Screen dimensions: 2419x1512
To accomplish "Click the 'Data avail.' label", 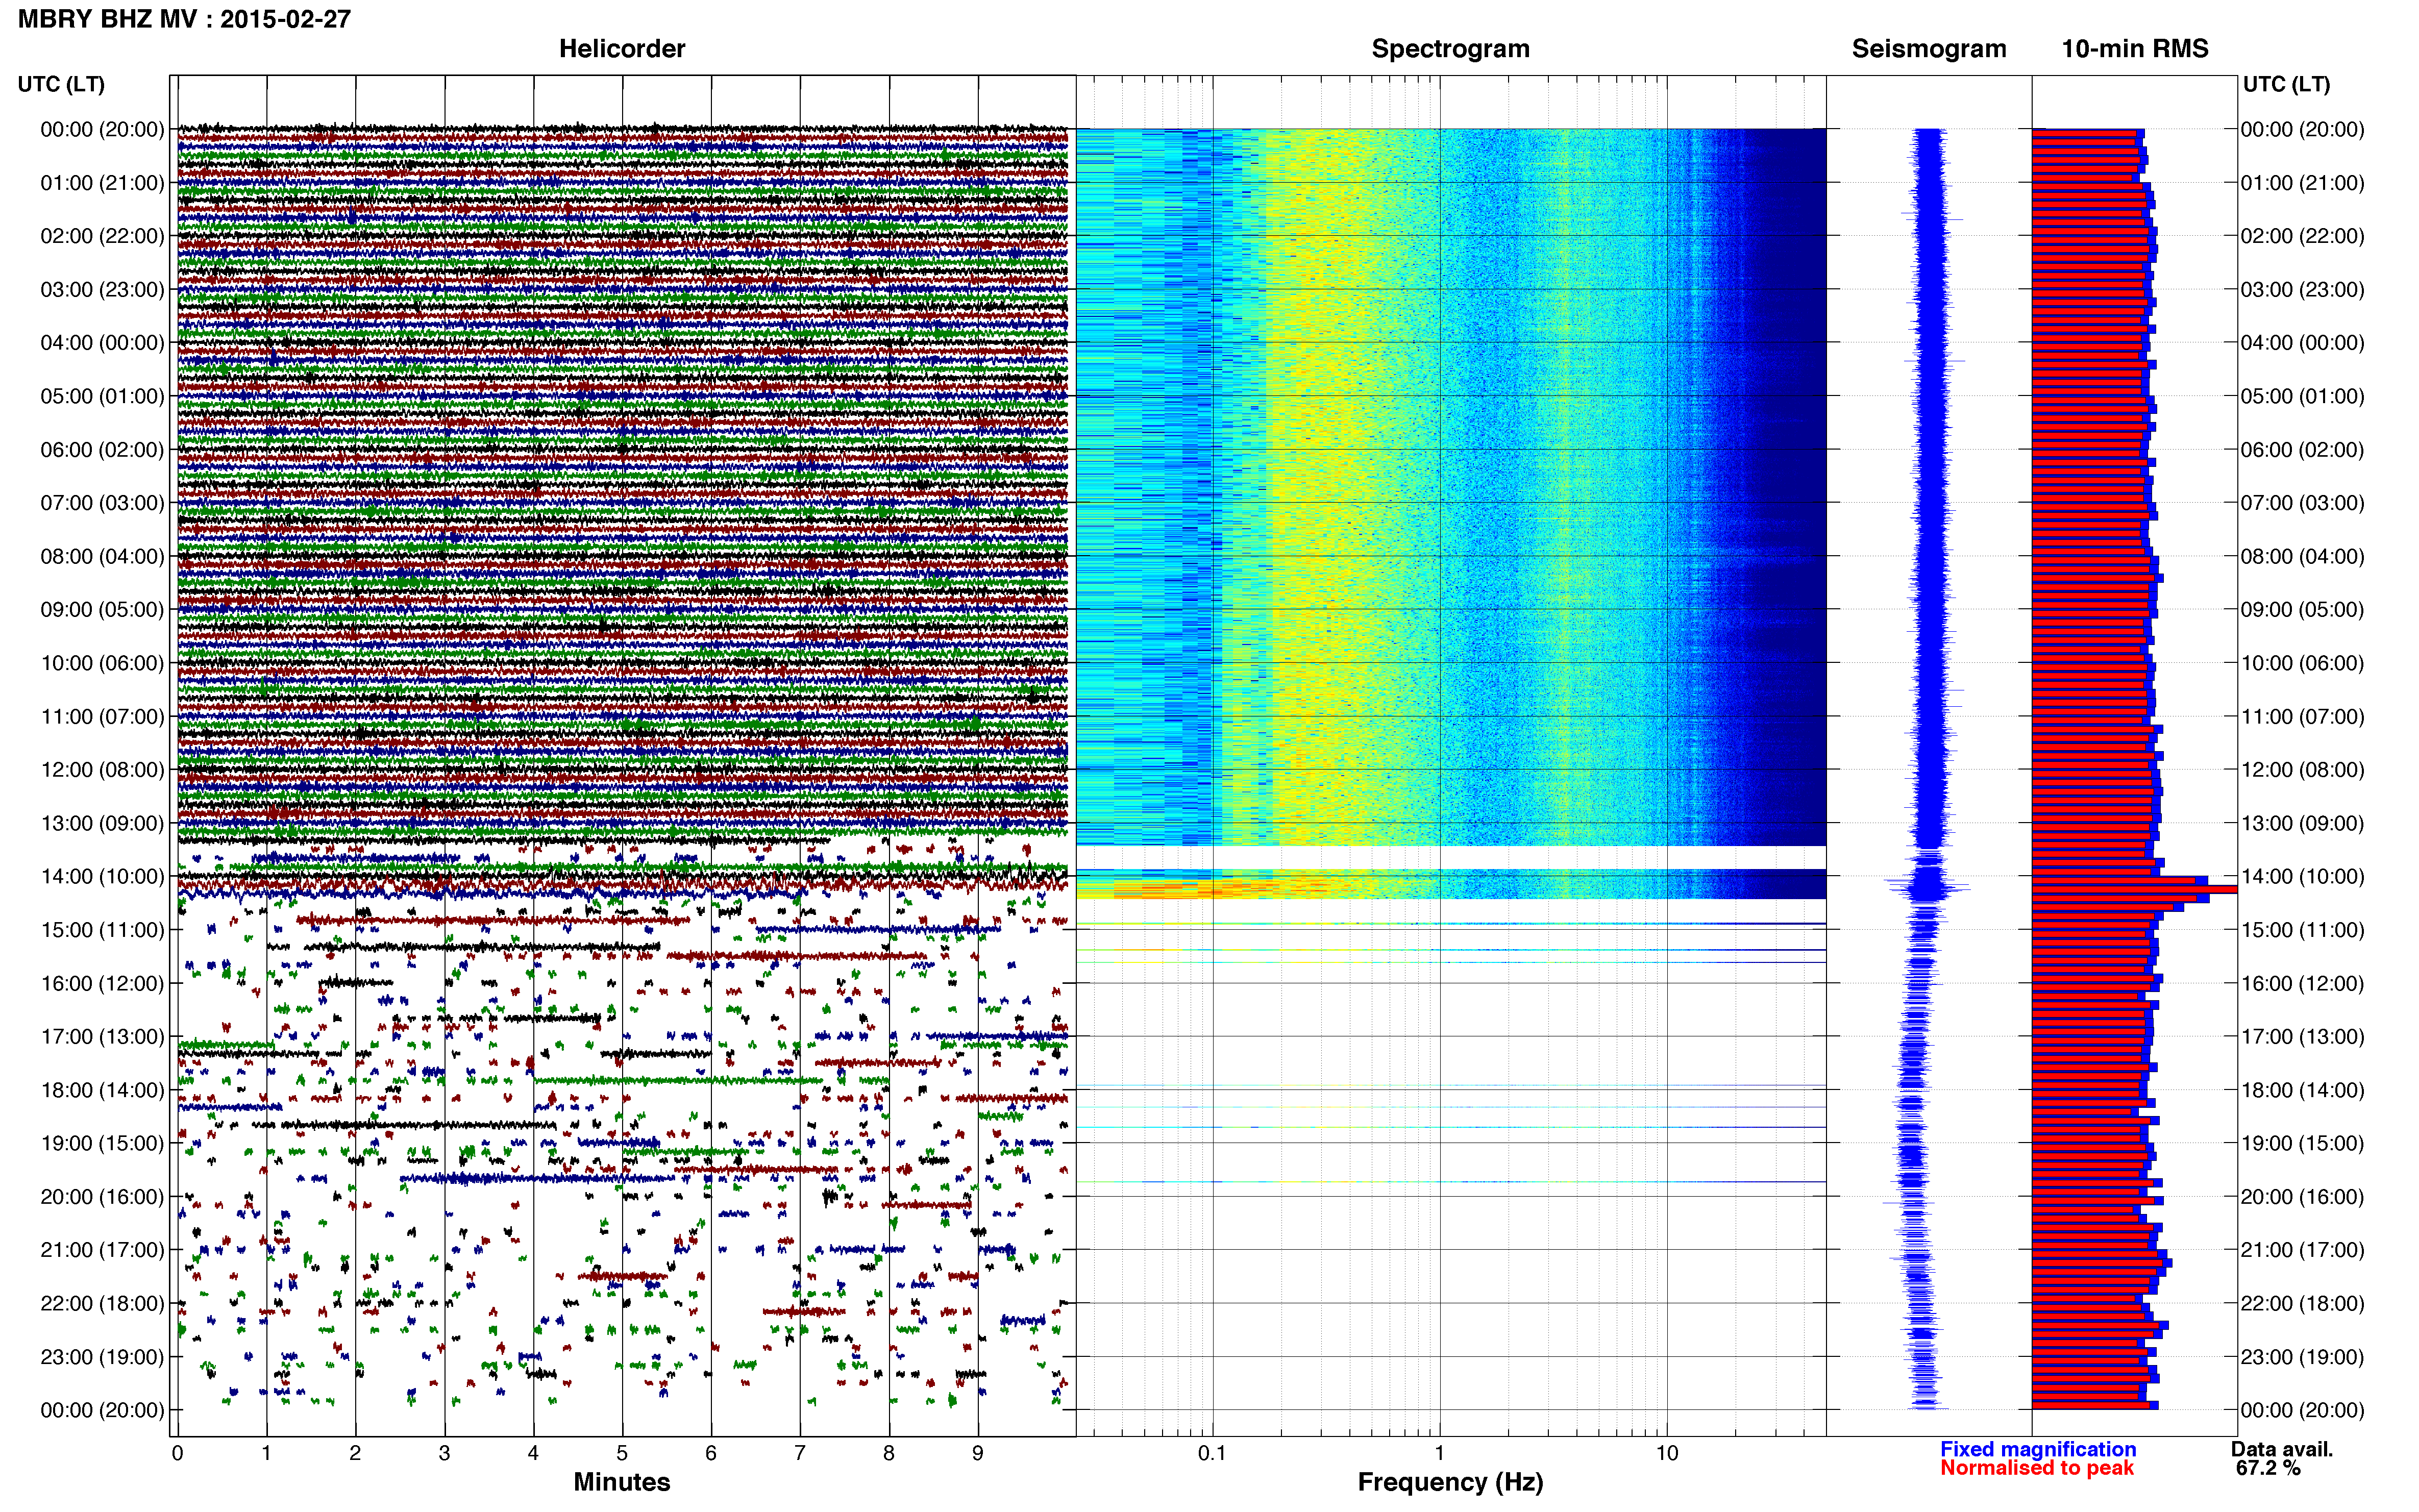I will pyautogui.click(x=2282, y=1449).
